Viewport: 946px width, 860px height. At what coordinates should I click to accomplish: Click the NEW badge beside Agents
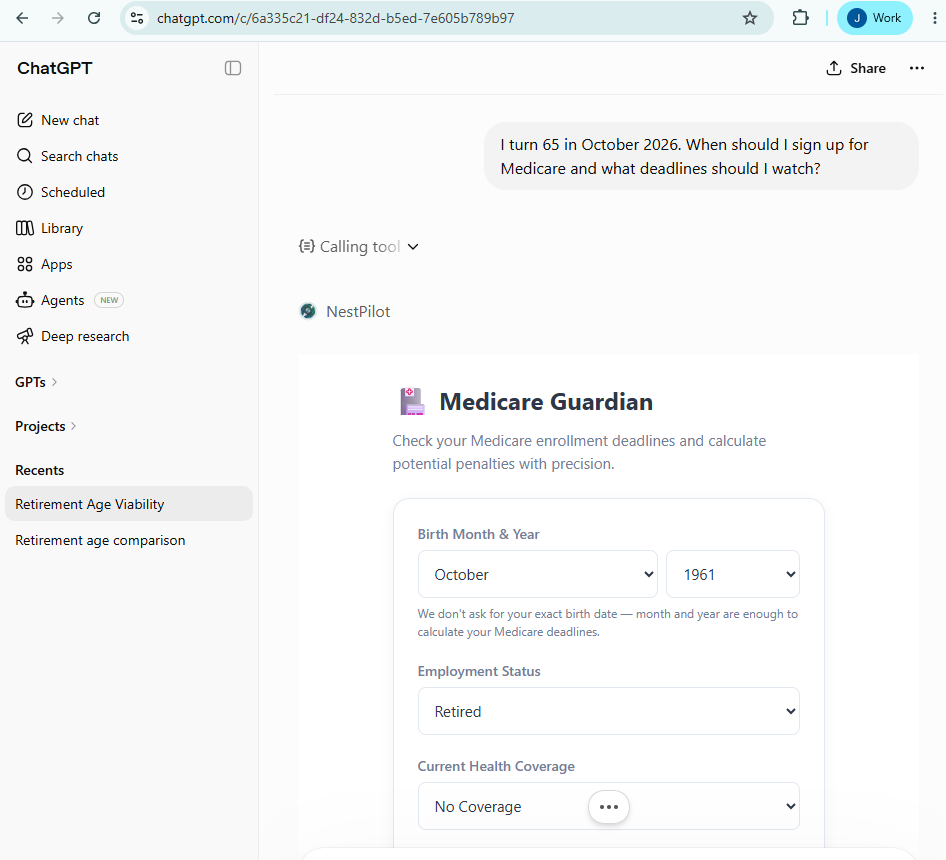point(109,300)
